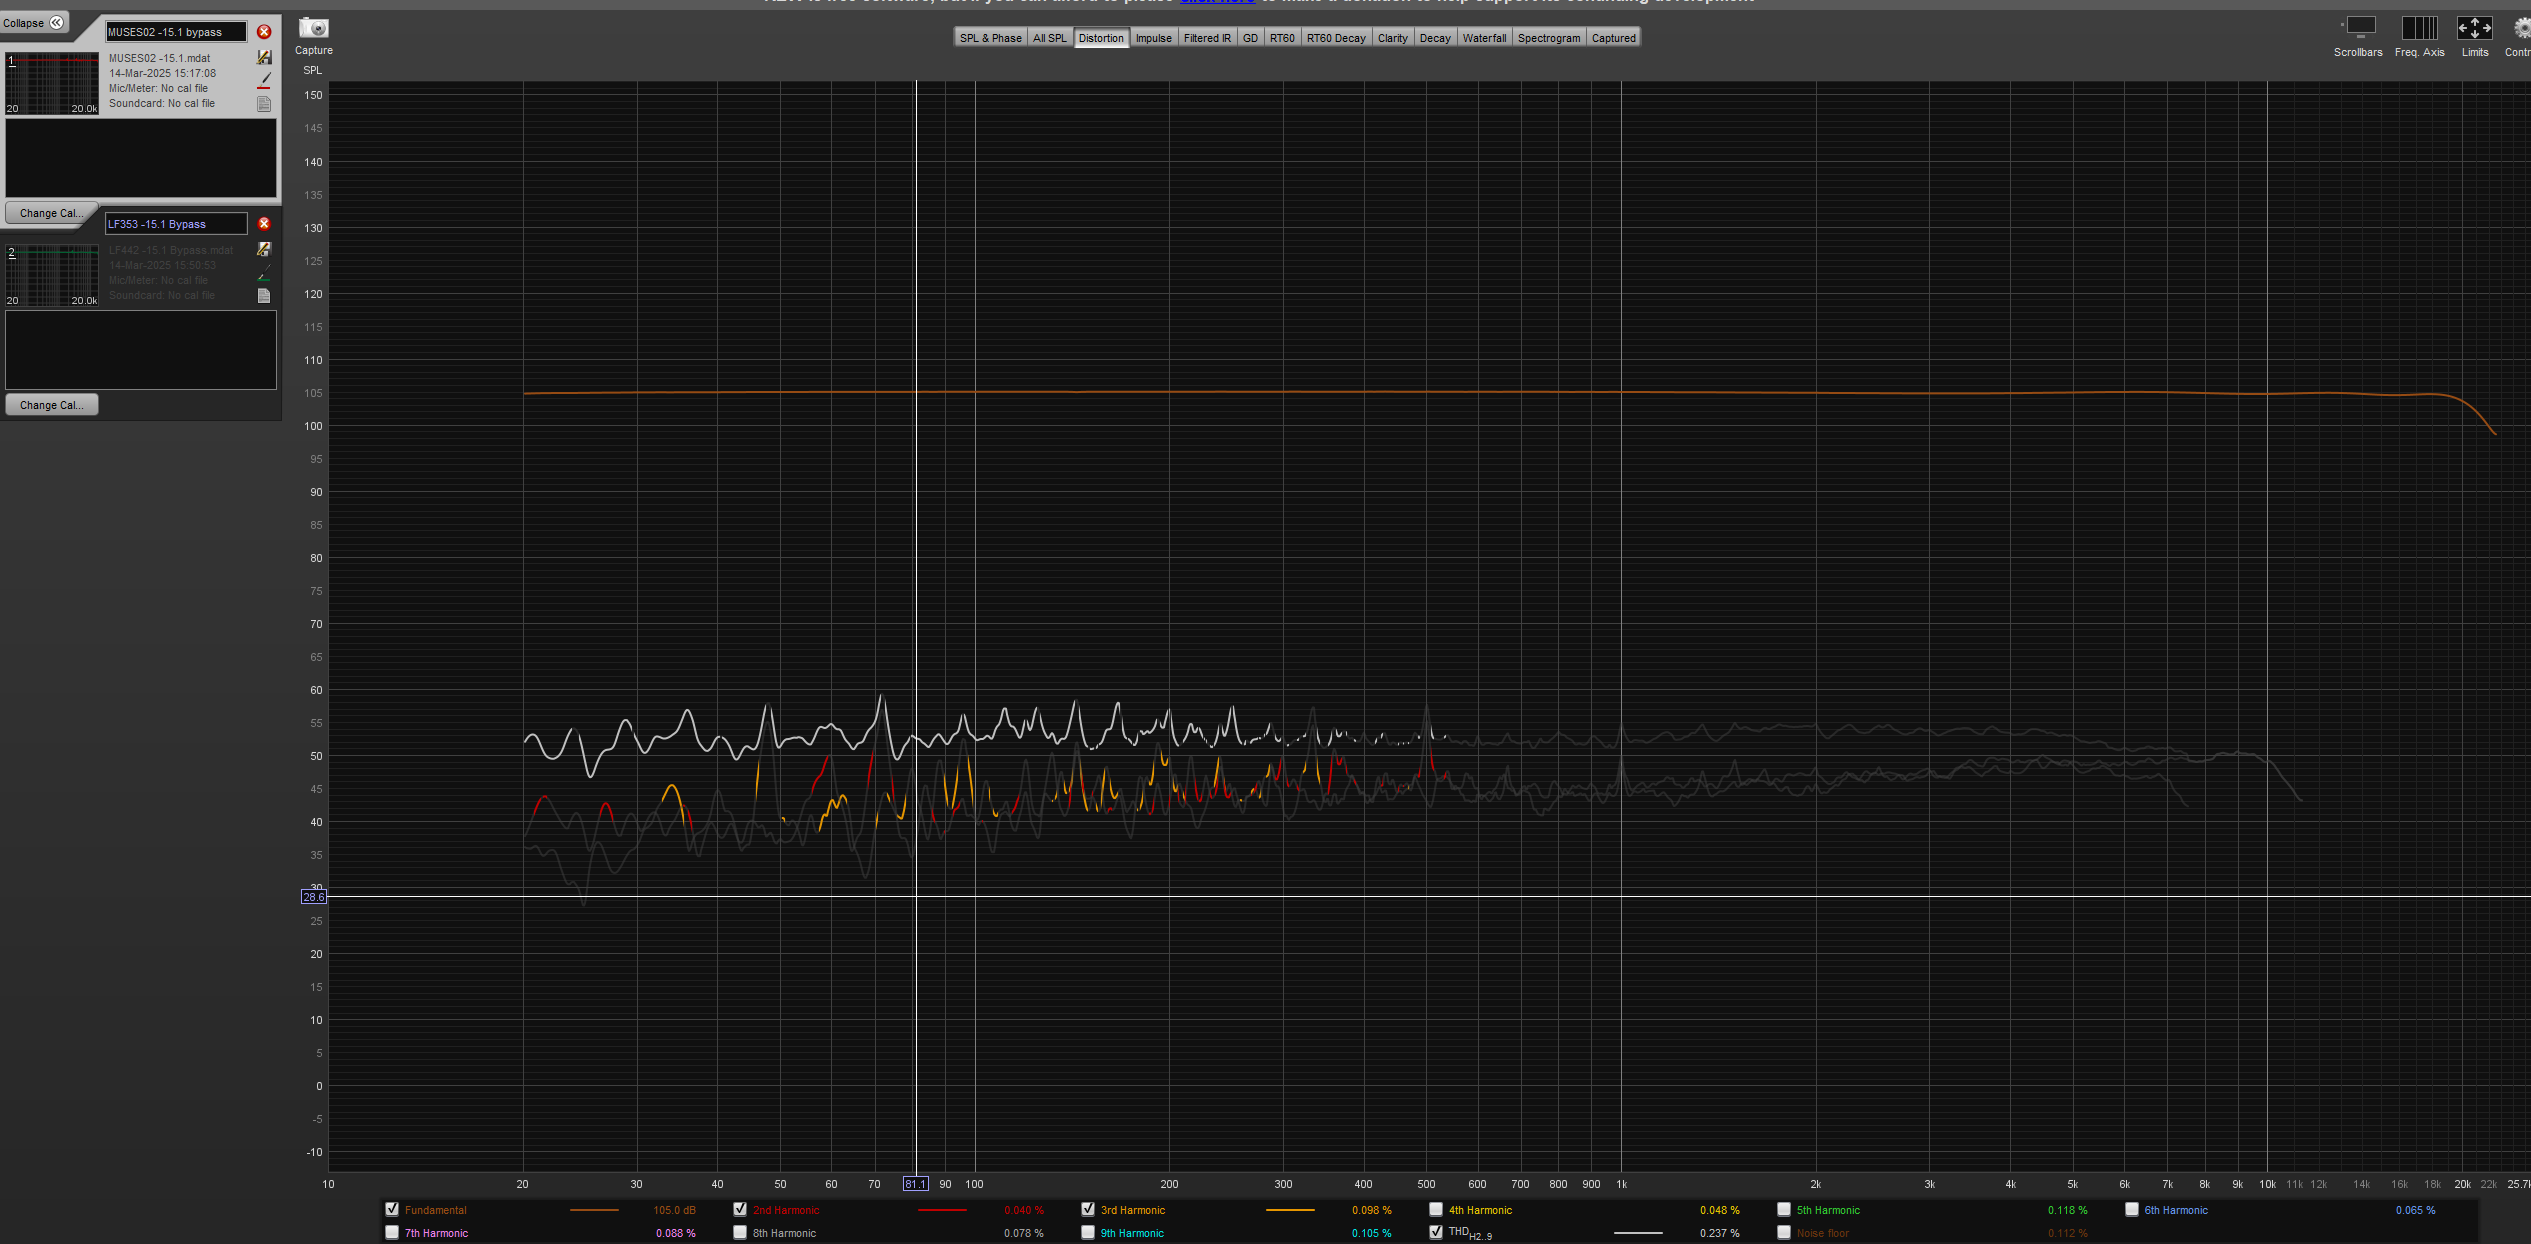Open the notes icon for LF353 measurement
Viewport: 2531px width, 1244px height.
264,296
